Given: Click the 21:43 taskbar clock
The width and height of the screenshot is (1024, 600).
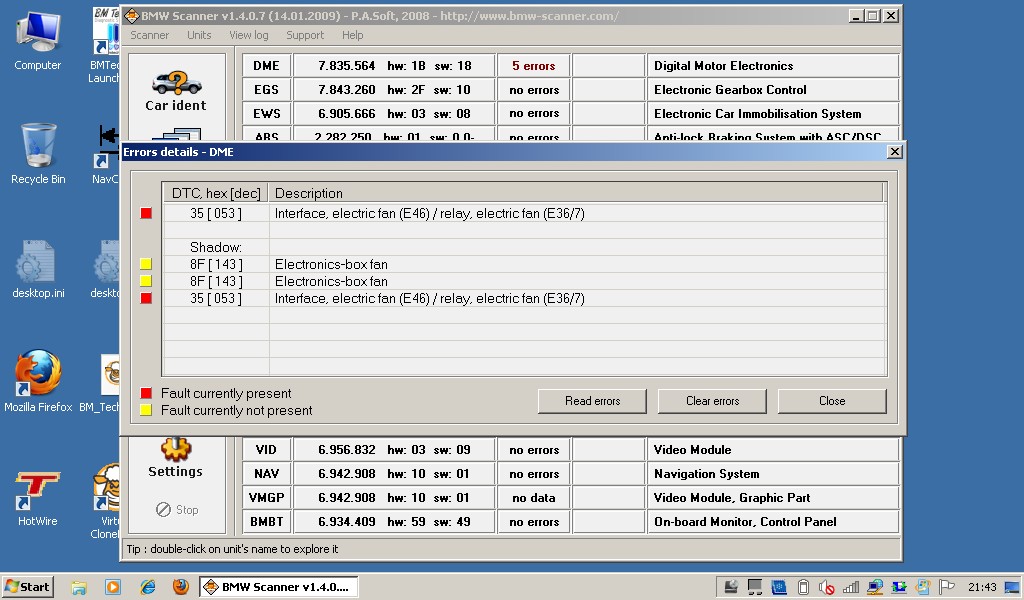Looking at the screenshot, I should [x=982, y=588].
